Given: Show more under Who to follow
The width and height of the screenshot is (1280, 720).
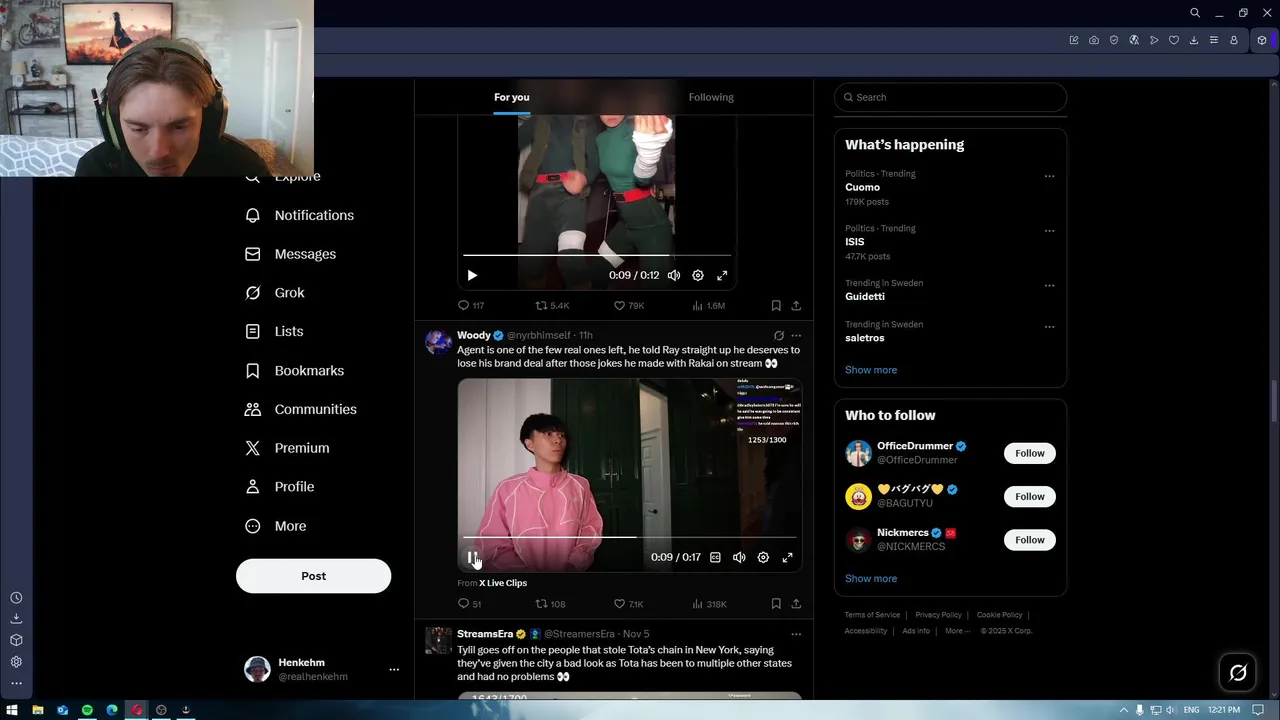Looking at the screenshot, I should coord(871,579).
